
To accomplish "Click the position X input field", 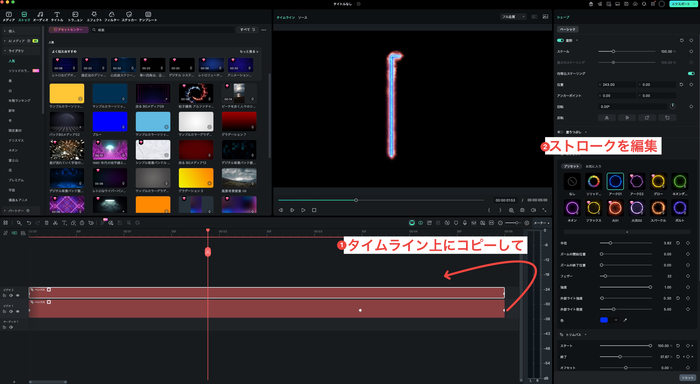I will click(617, 84).
